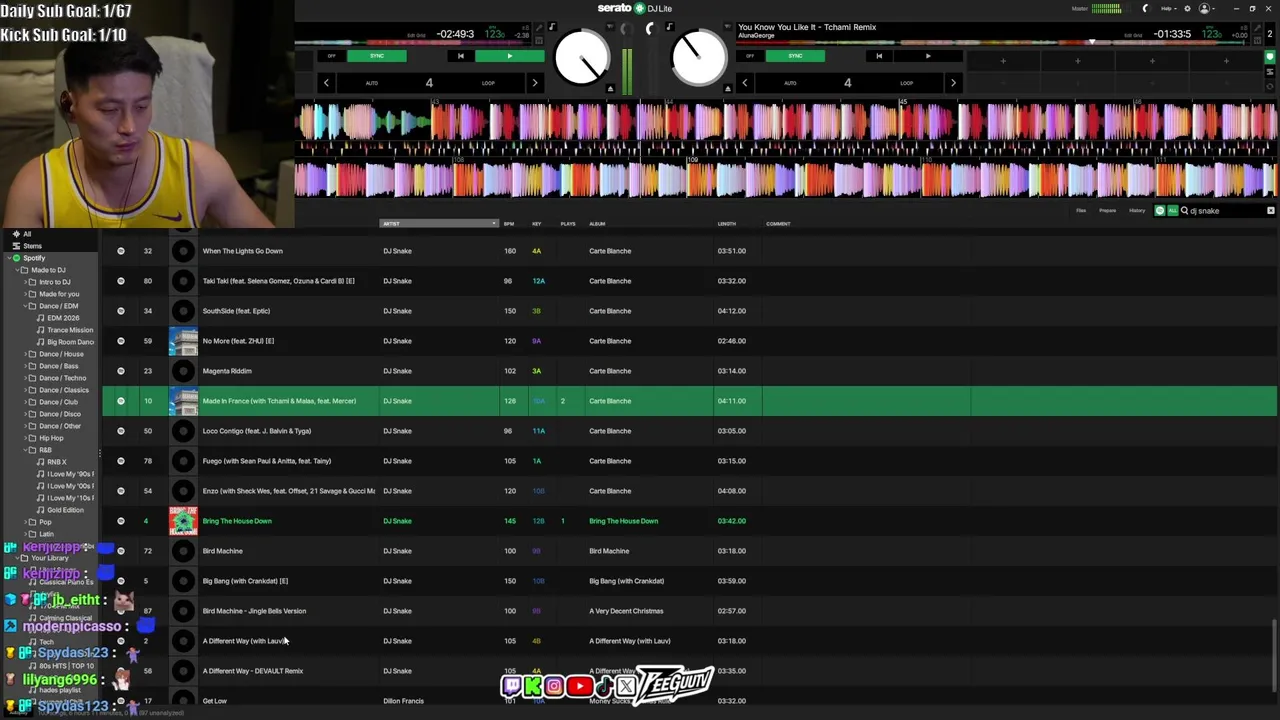Clear the dj snake search text
Screen dimensions: 1280x720
(1271, 211)
